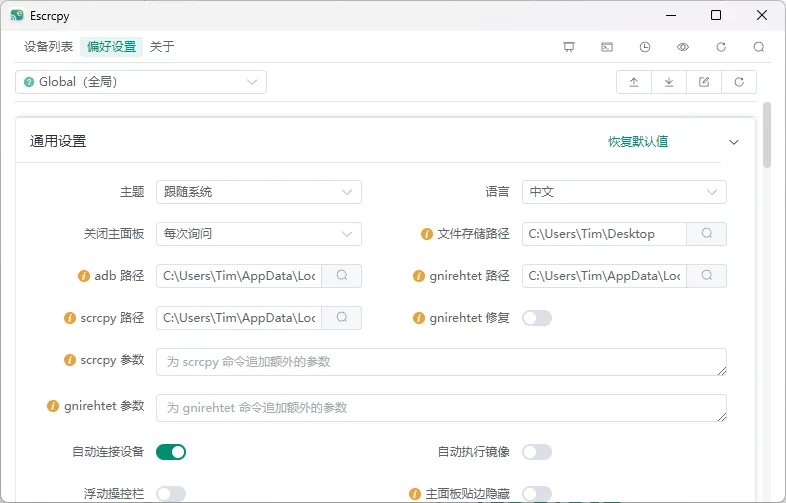Screen dimensions: 786x503
Task: Click the eye icon in top toolbar
Action: point(683,47)
